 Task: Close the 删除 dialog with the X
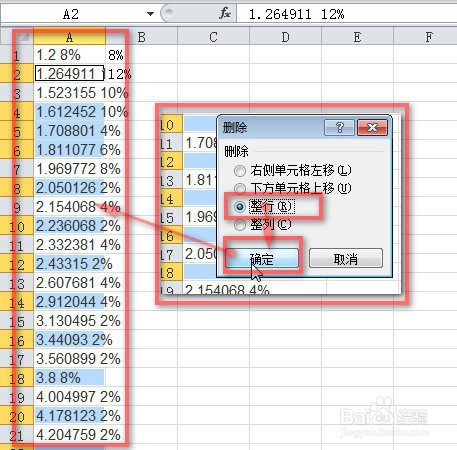(372, 127)
